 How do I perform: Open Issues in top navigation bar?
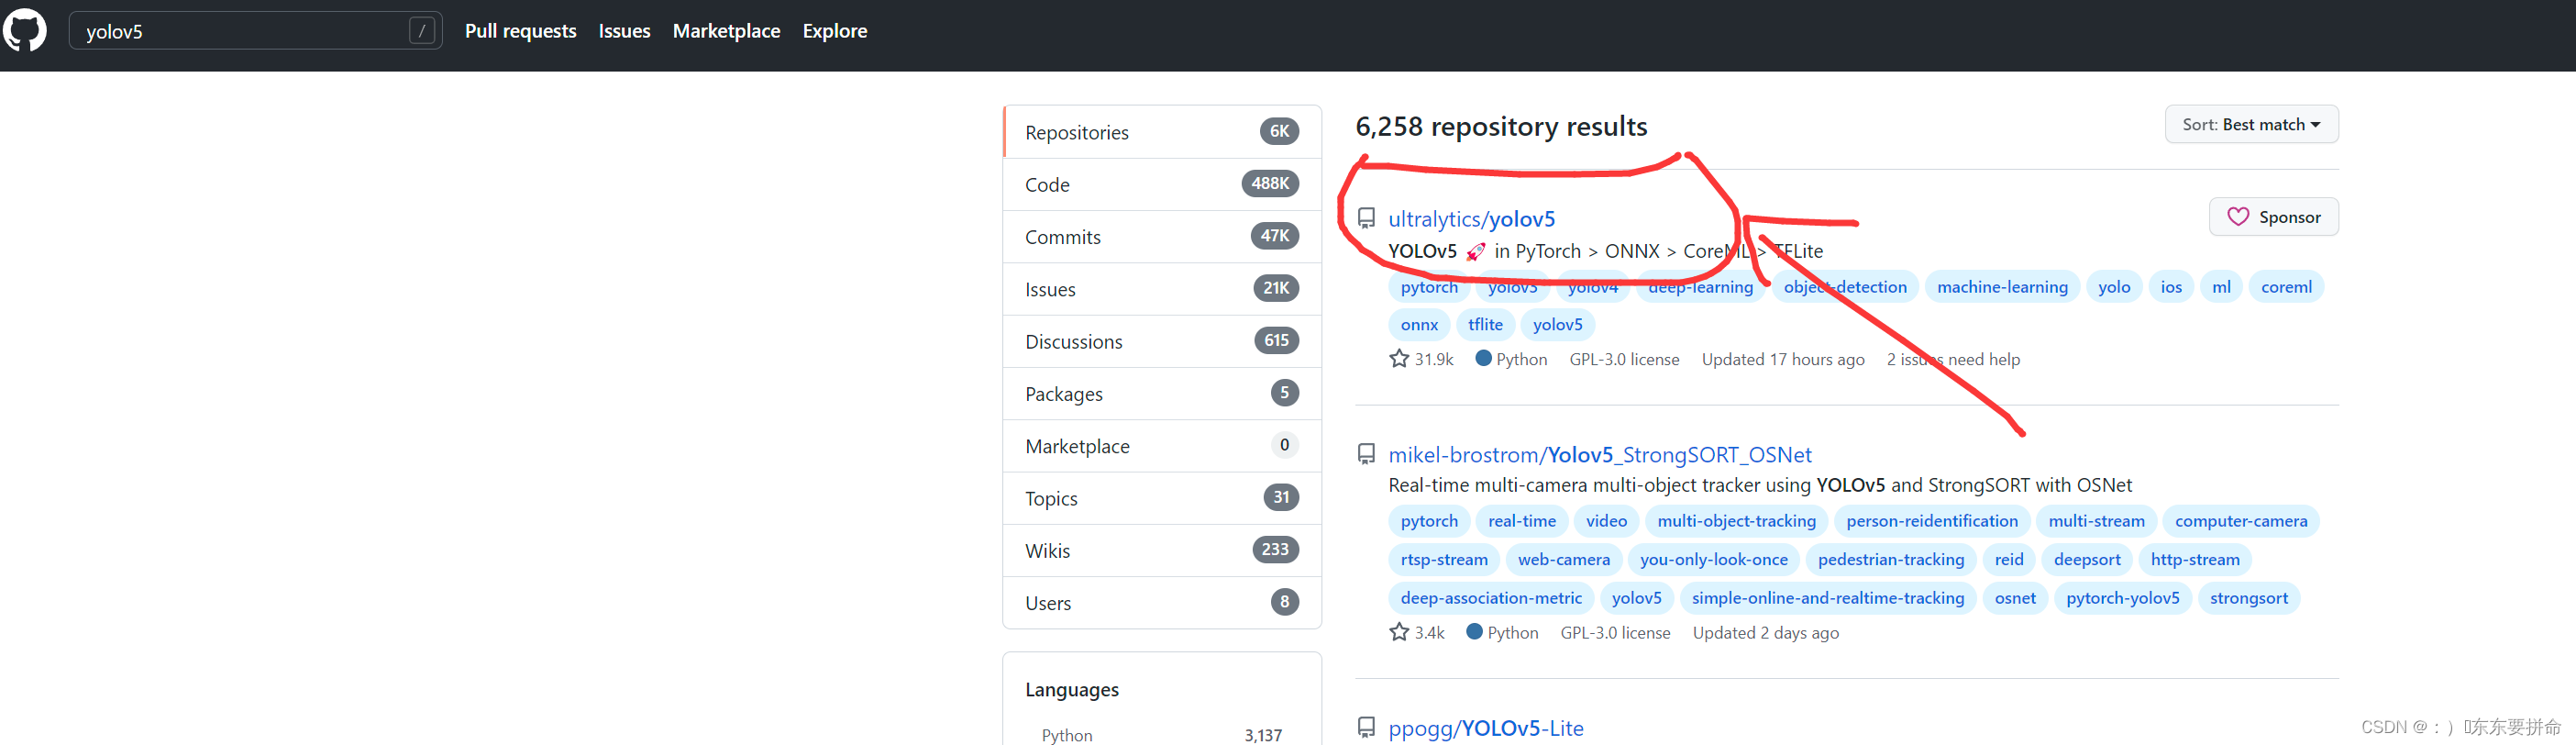tap(624, 31)
